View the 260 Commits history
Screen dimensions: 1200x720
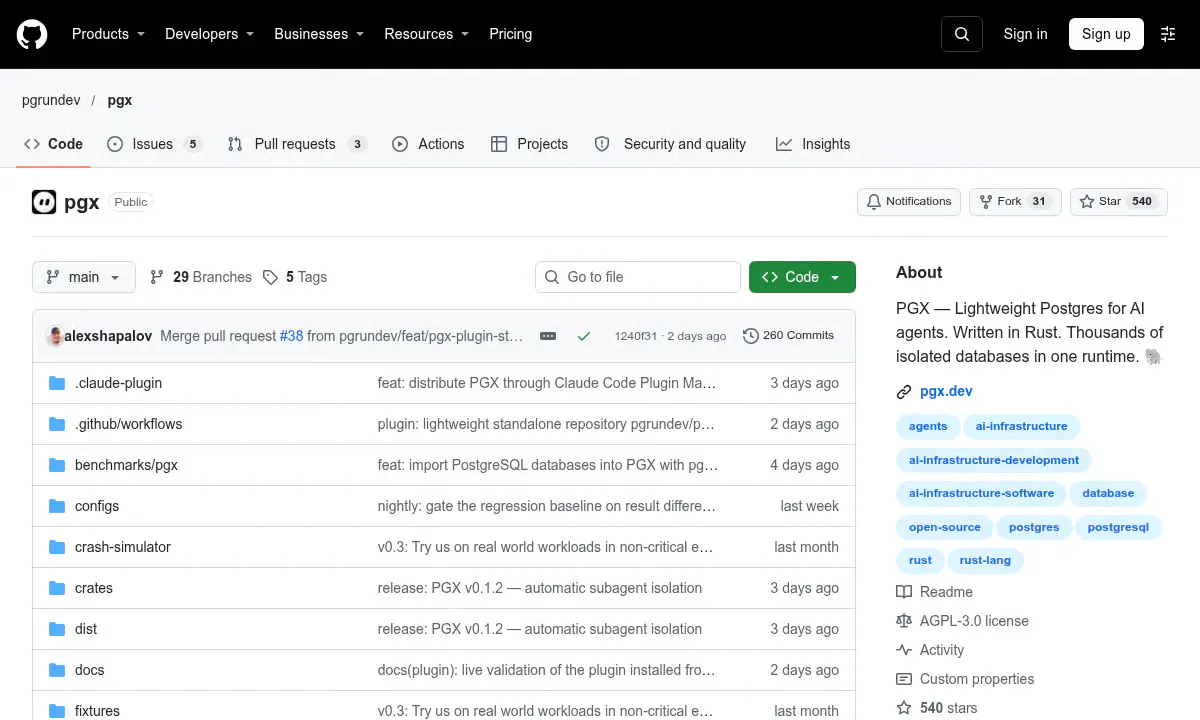click(x=788, y=336)
